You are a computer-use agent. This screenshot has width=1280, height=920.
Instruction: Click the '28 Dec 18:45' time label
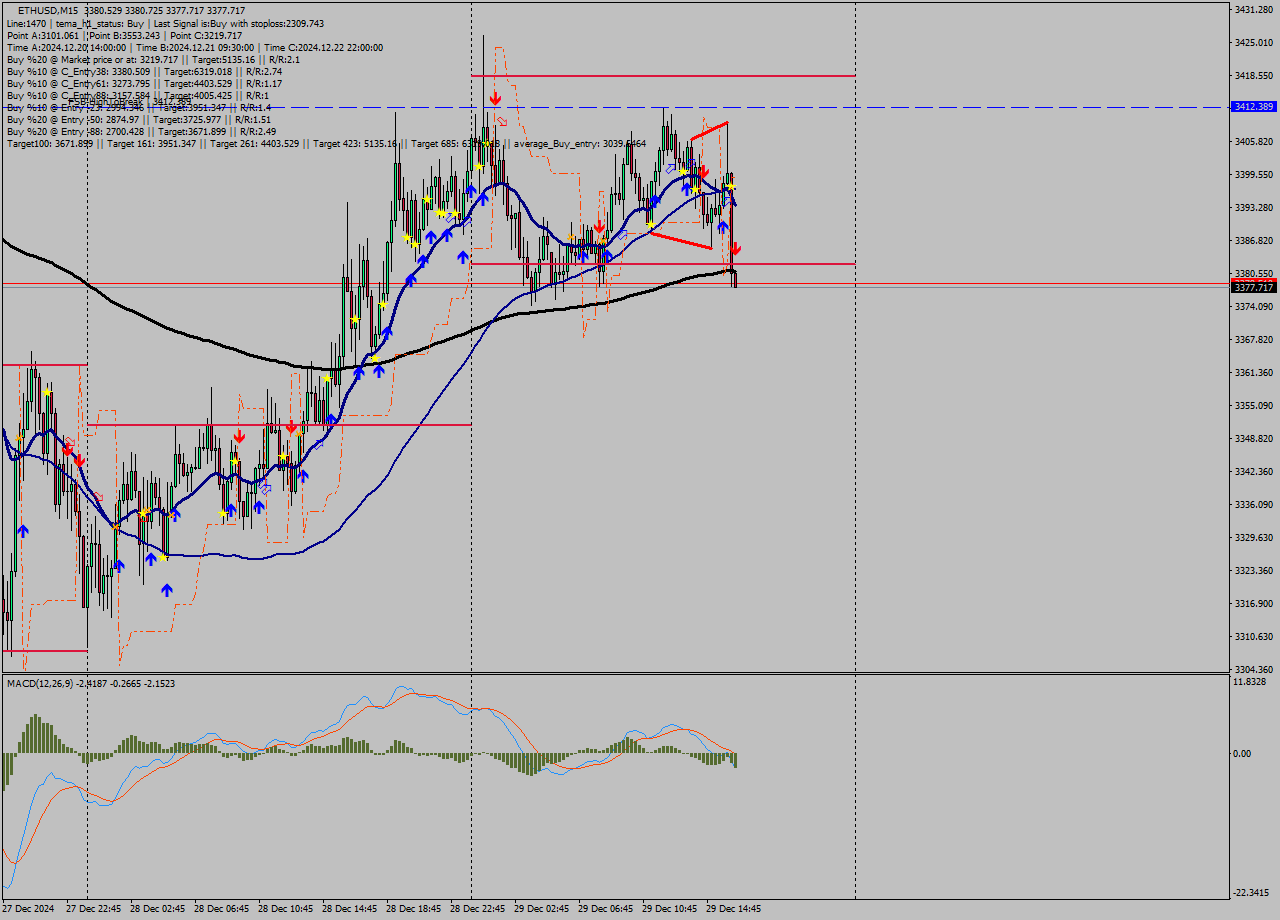tap(413, 909)
